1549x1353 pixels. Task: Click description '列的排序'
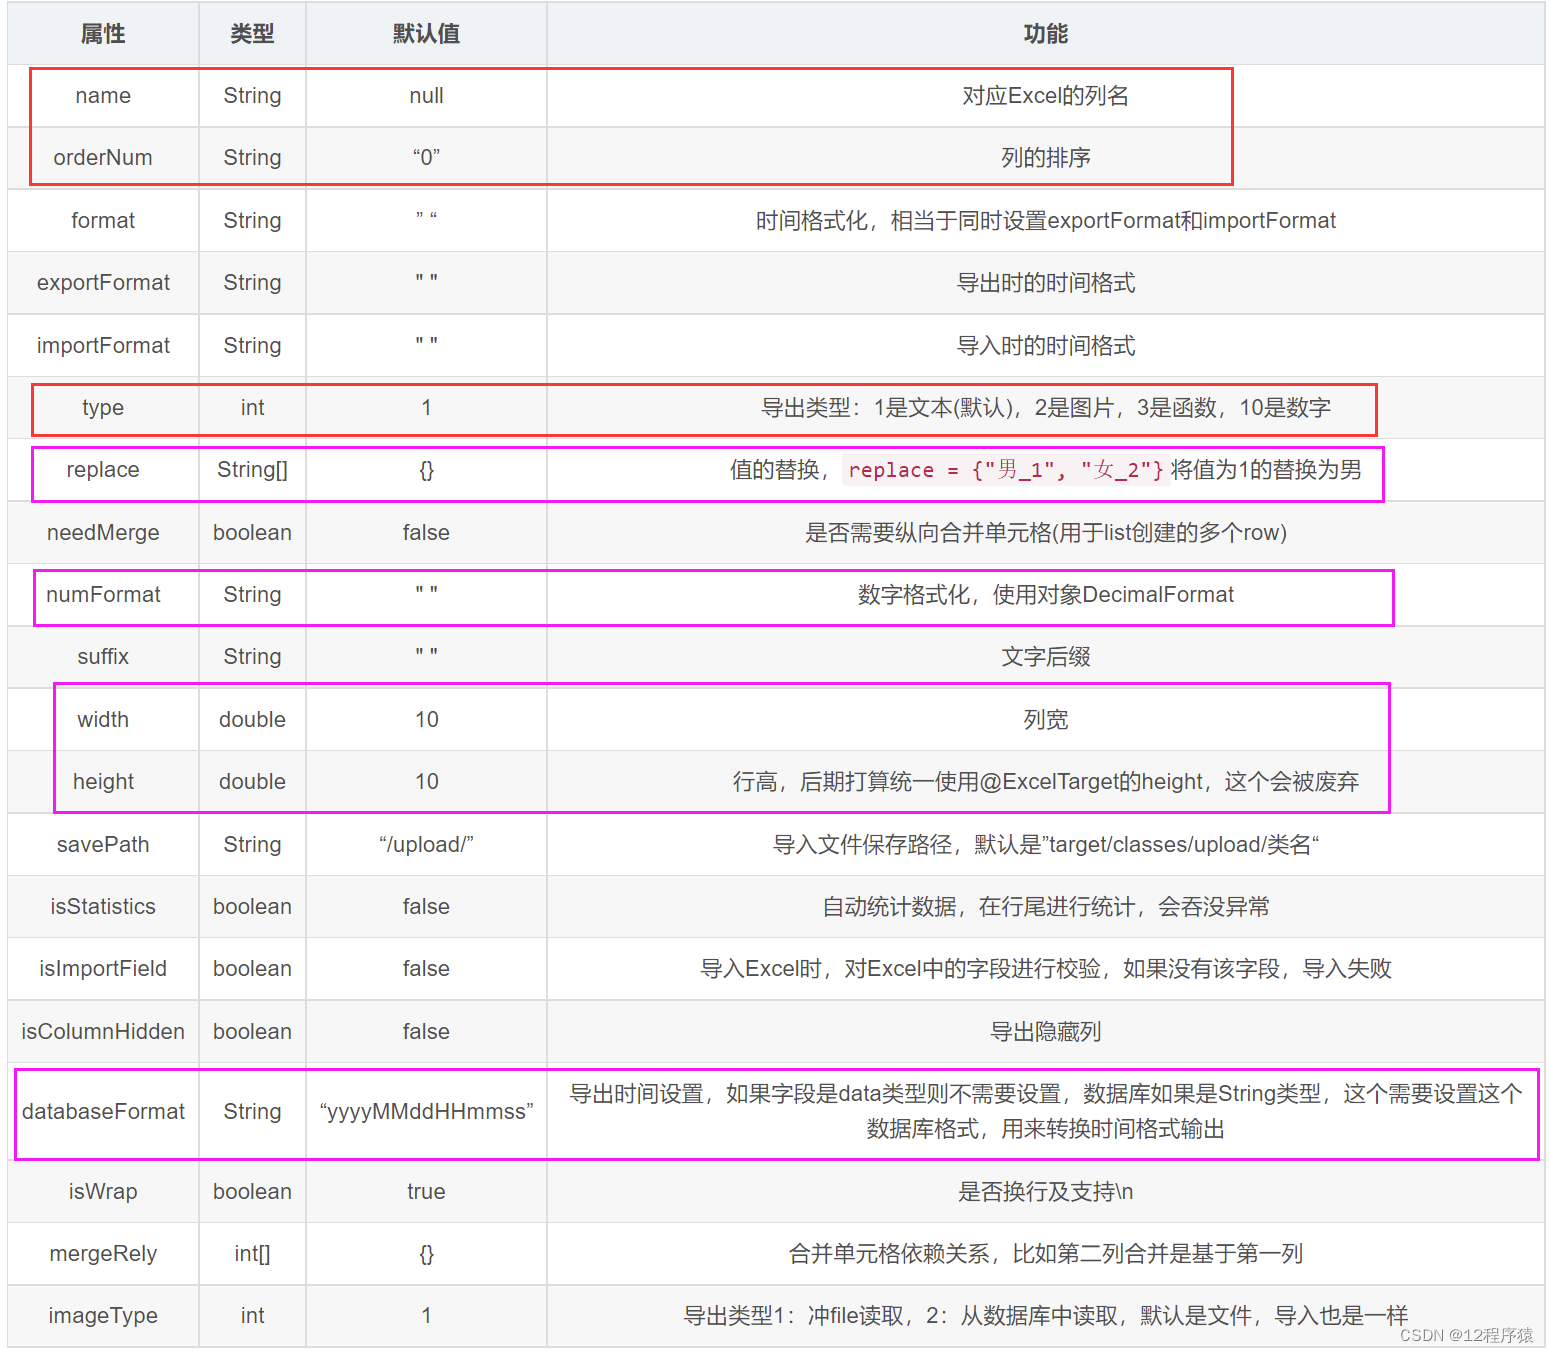coord(1045,158)
